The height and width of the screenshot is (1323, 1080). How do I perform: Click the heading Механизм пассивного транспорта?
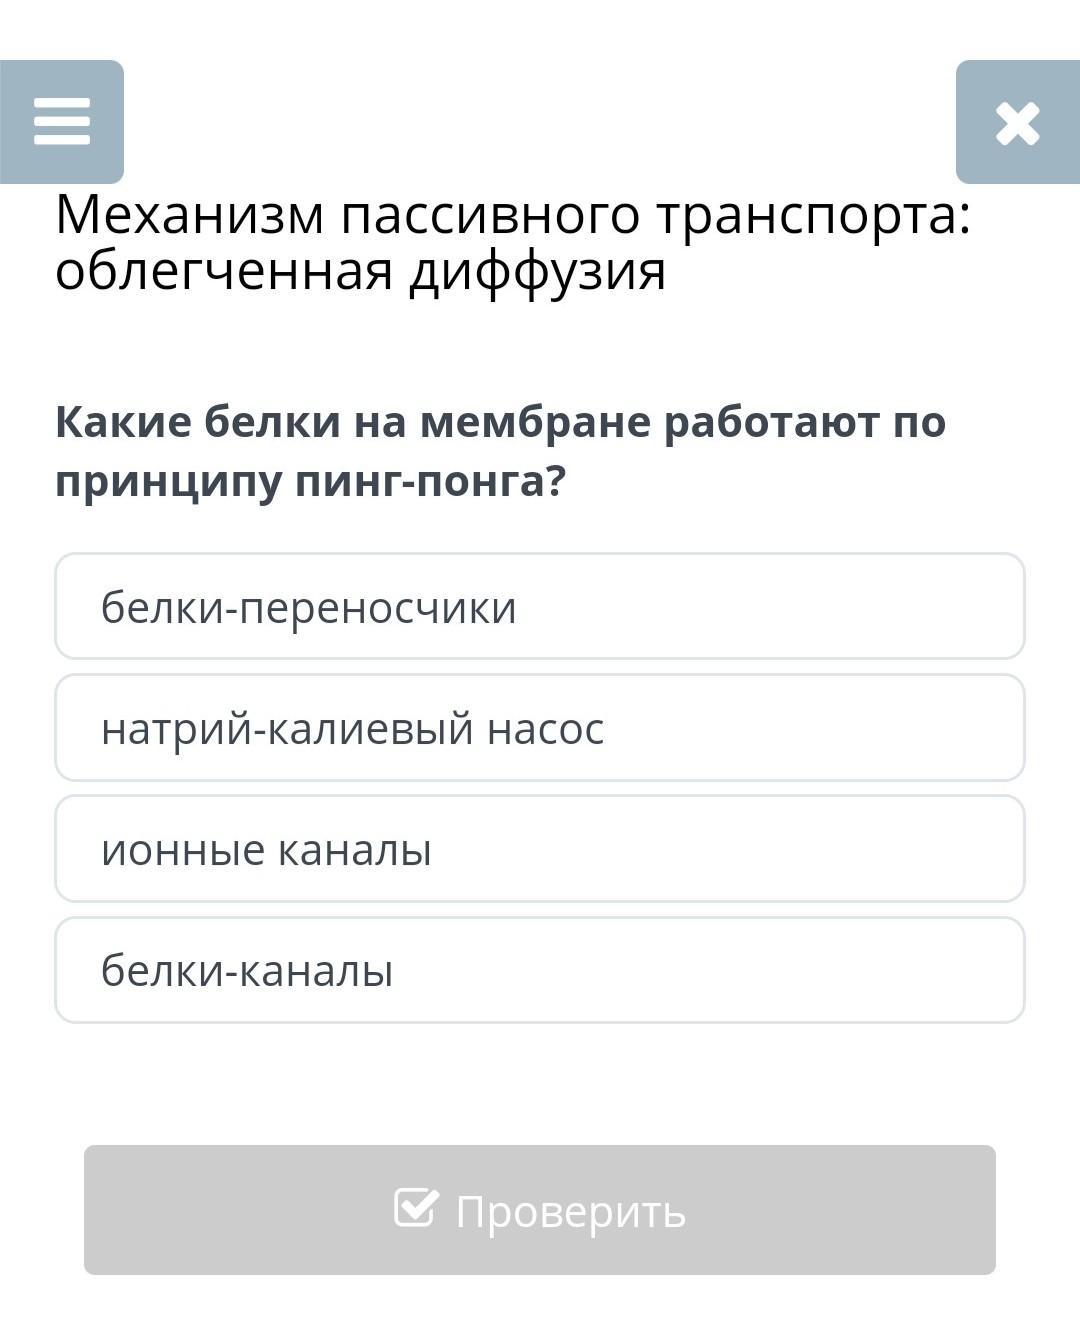coord(513,215)
